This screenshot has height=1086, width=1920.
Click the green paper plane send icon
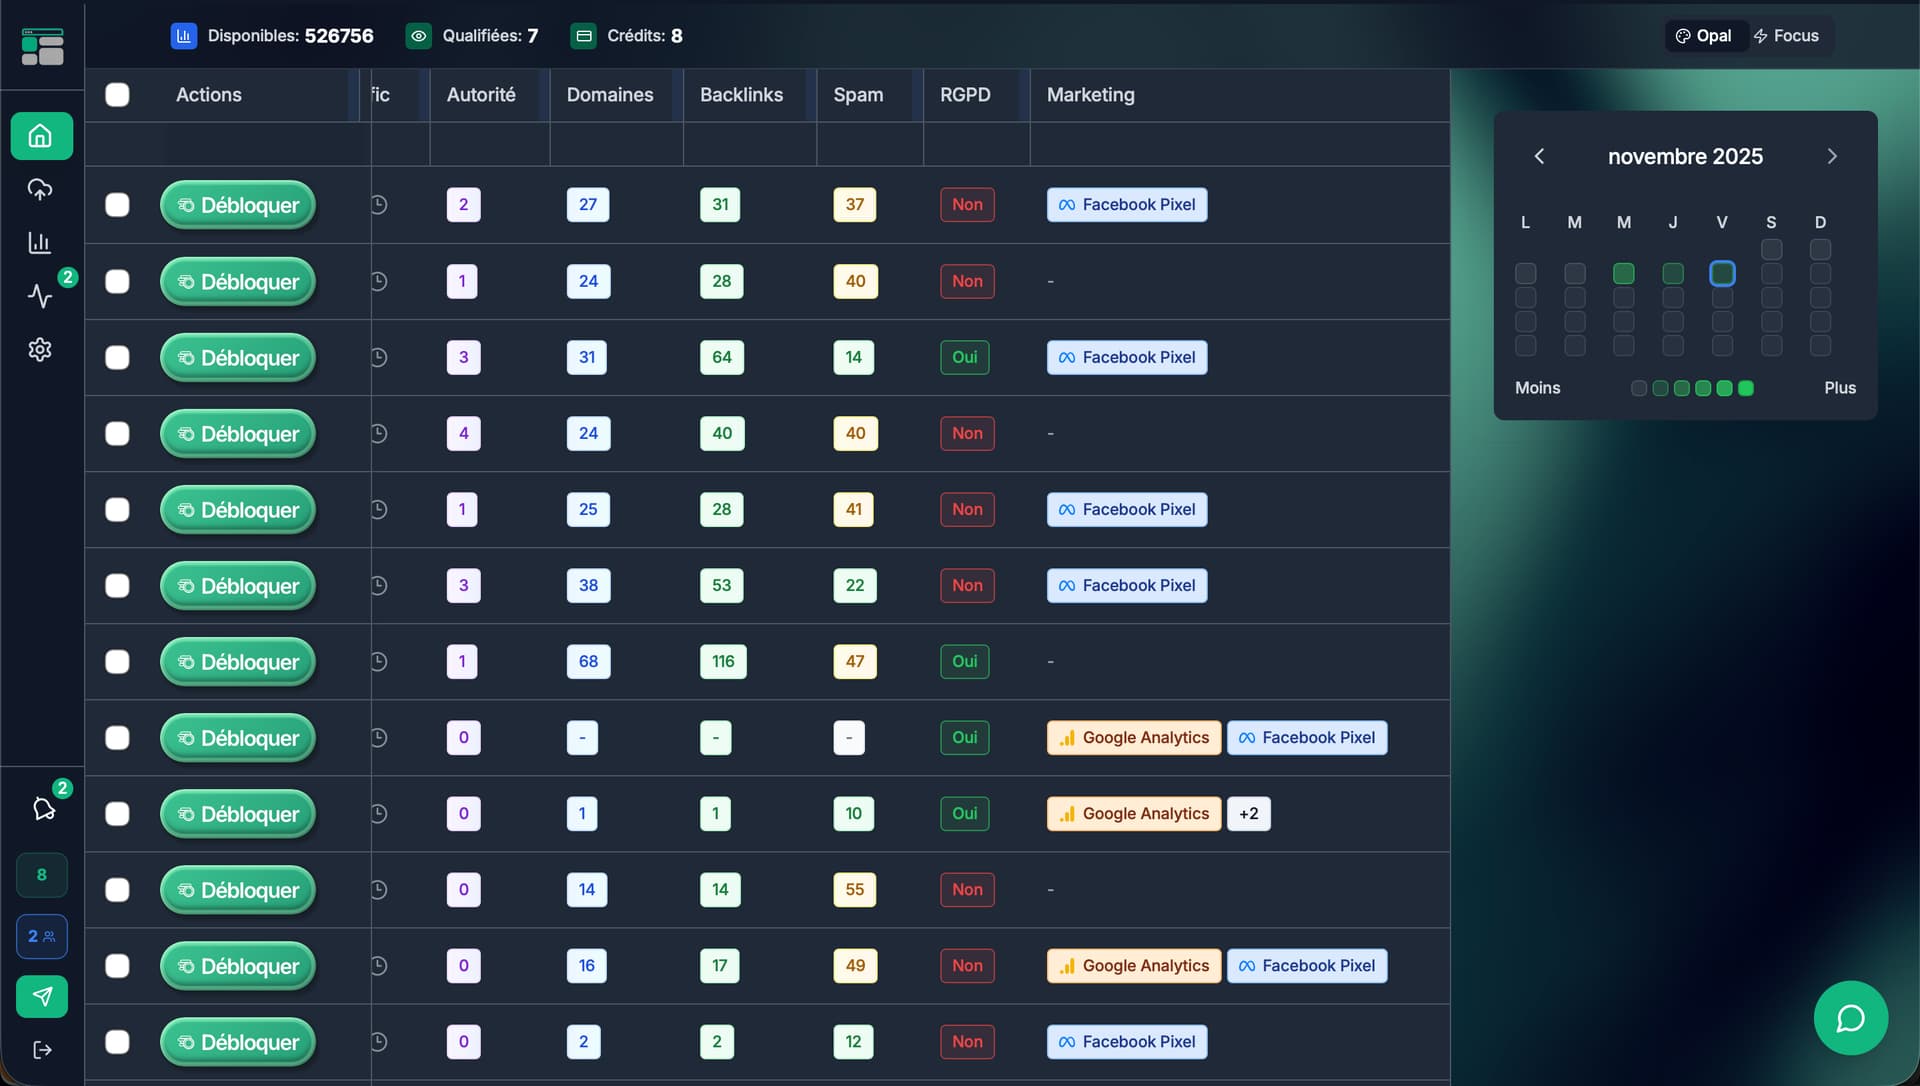[x=42, y=996]
